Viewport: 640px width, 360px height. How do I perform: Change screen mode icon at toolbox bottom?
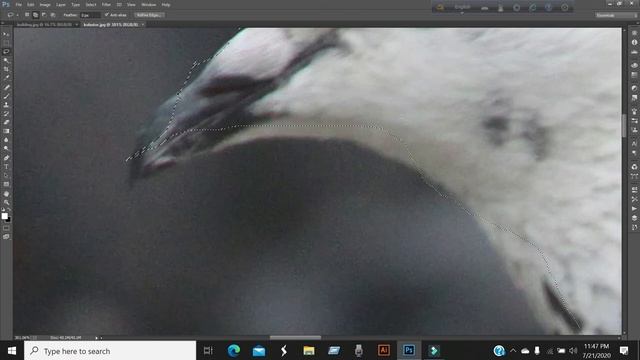6,237
